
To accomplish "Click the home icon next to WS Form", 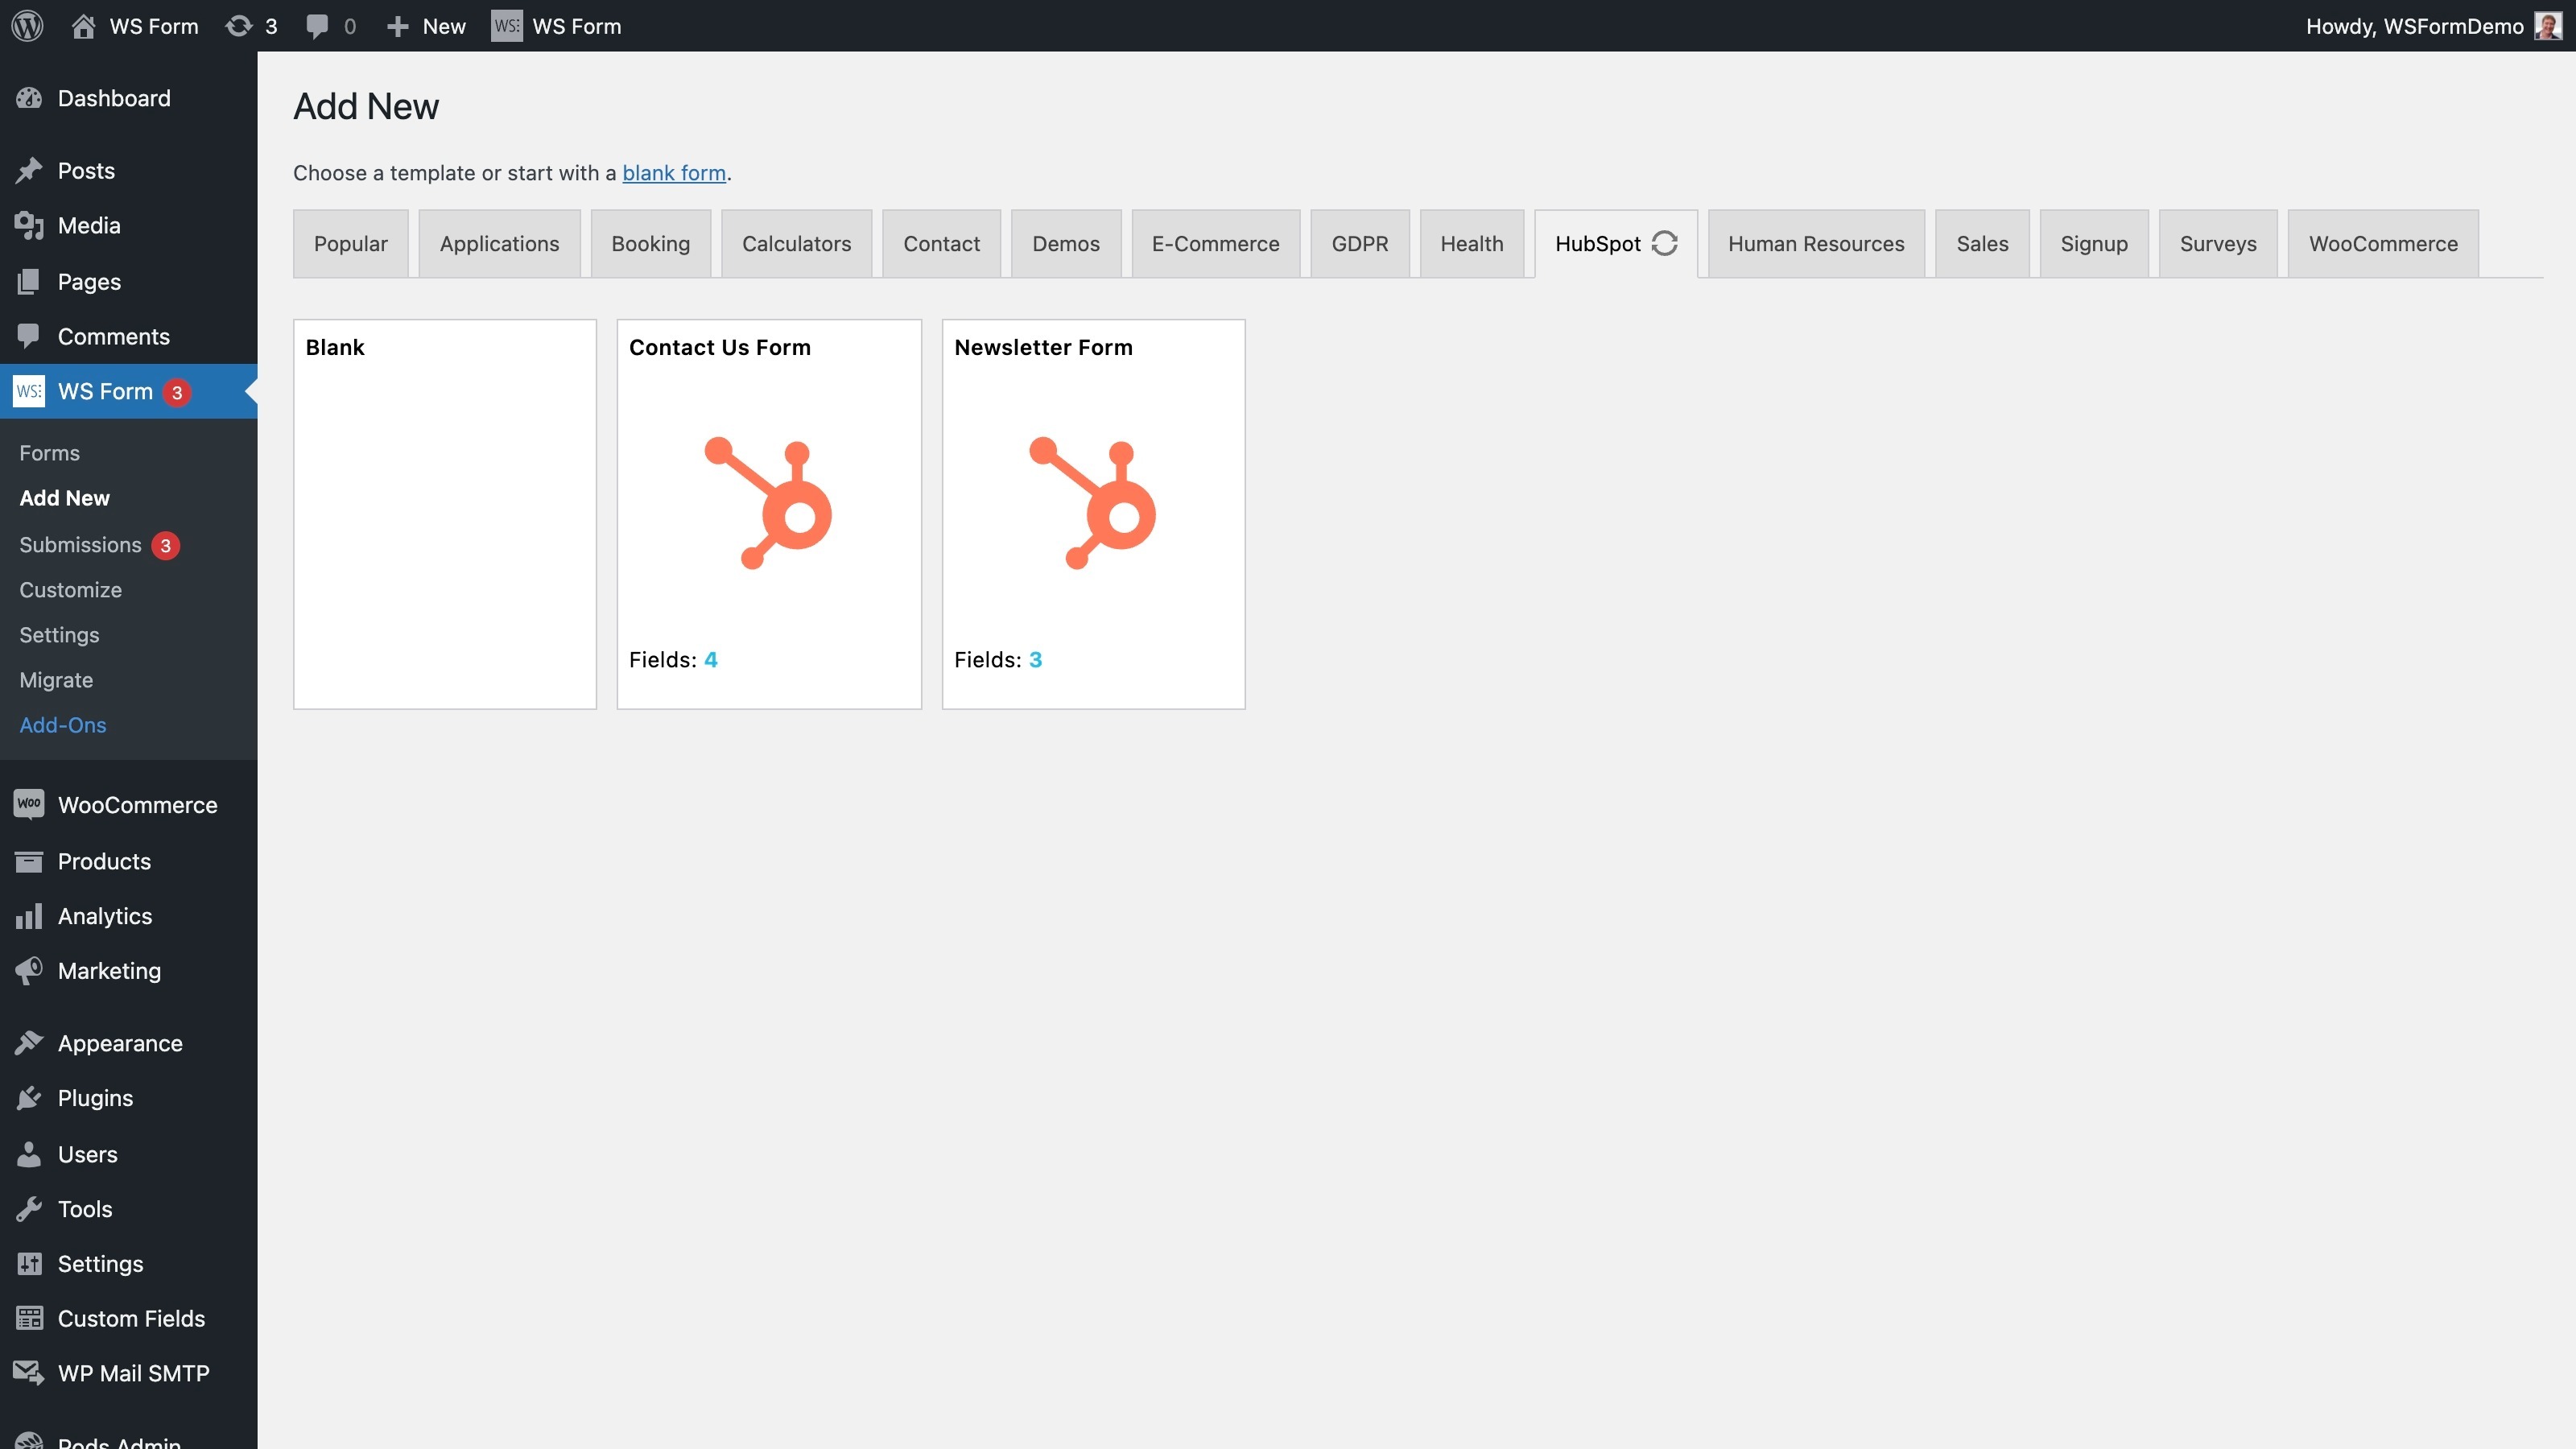I will coord(83,26).
